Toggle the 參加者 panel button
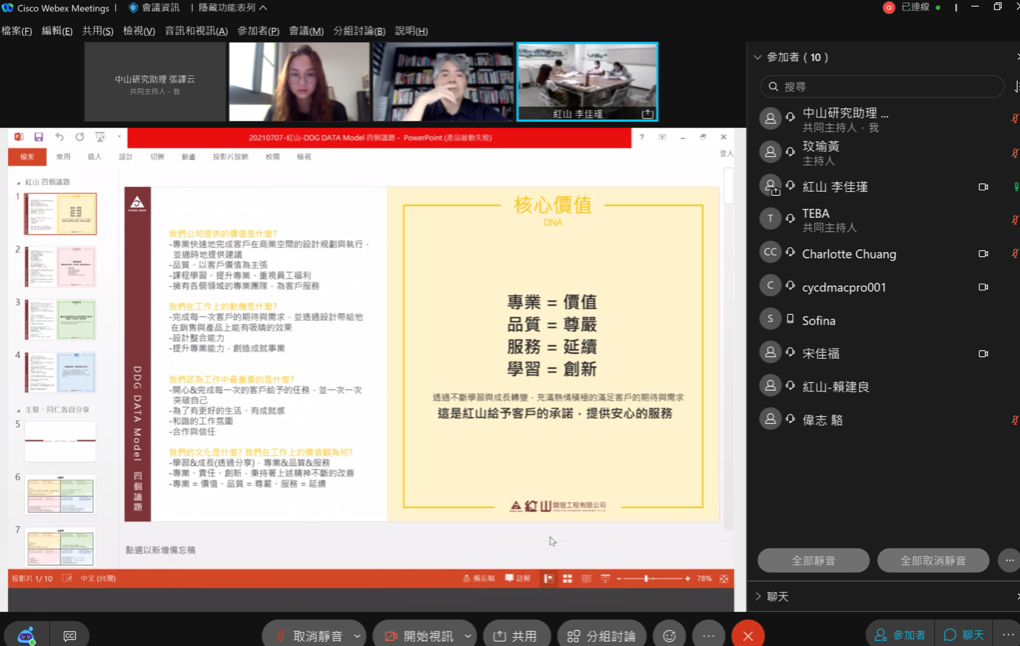Screen dimensions: 1020x646 (x=900, y=635)
